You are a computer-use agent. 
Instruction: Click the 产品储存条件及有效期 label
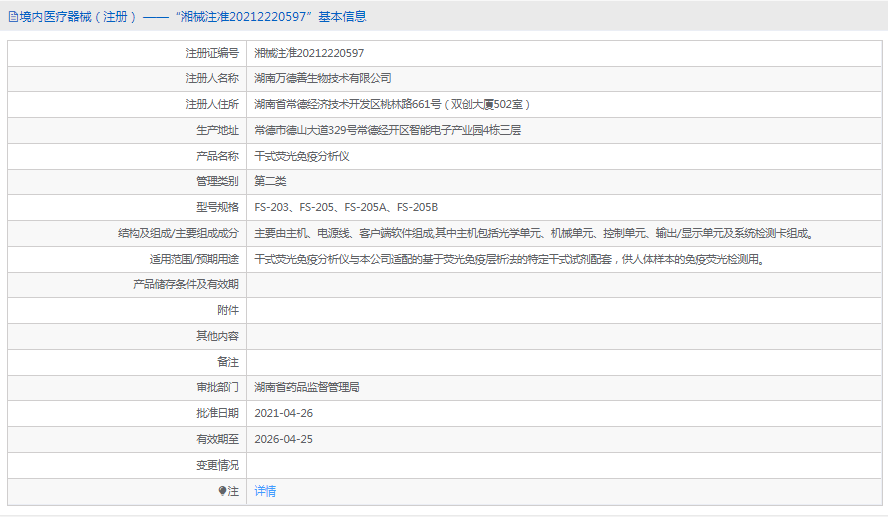(186, 284)
